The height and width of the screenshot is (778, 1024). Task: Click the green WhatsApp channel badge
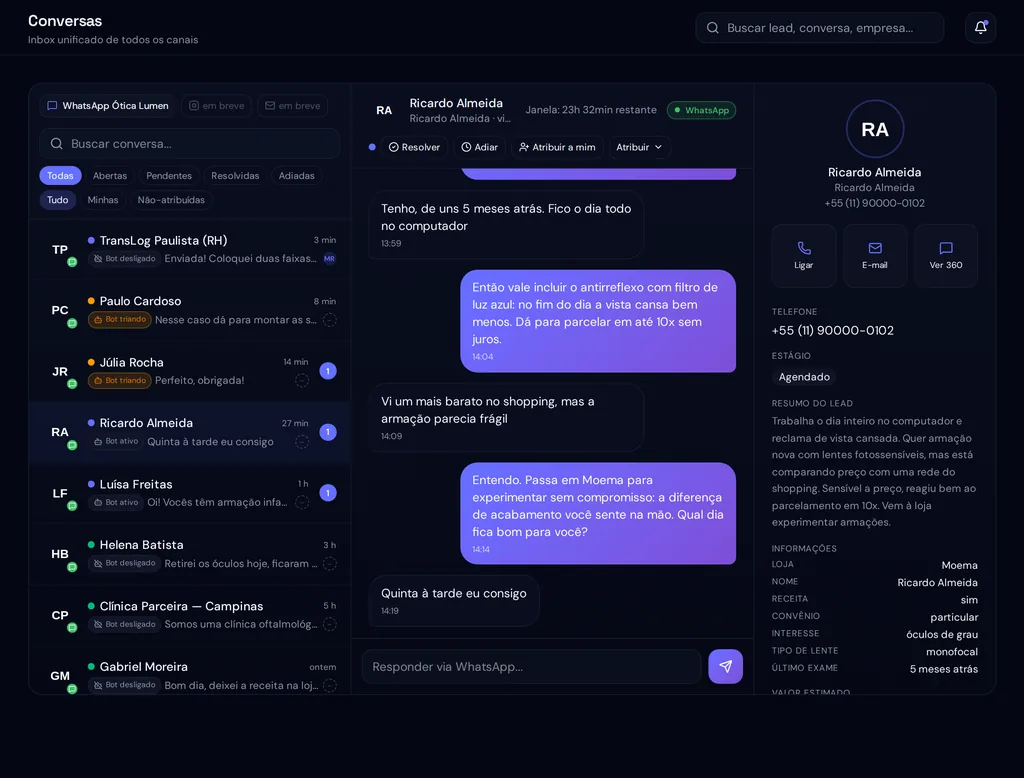(x=701, y=110)
